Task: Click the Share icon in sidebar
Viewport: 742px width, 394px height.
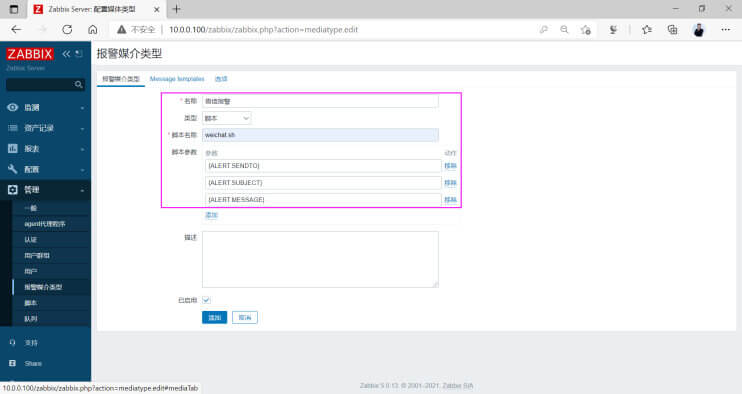Action: 13,363
